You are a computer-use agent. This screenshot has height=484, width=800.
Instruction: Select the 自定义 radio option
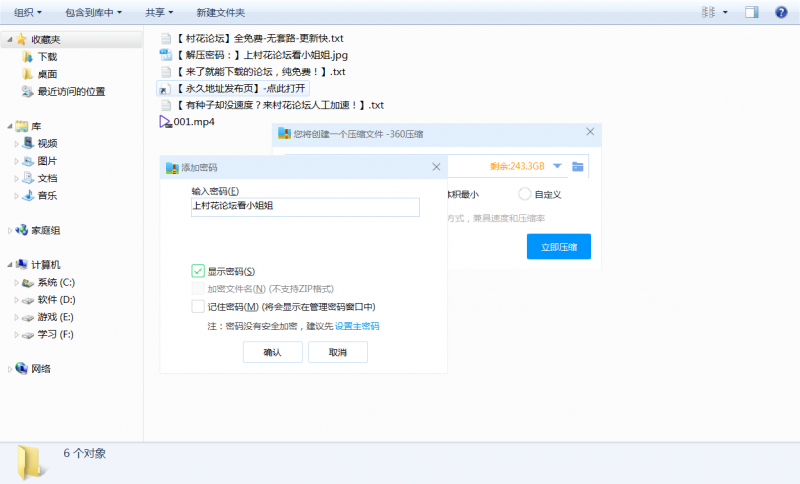pos(525,194)
